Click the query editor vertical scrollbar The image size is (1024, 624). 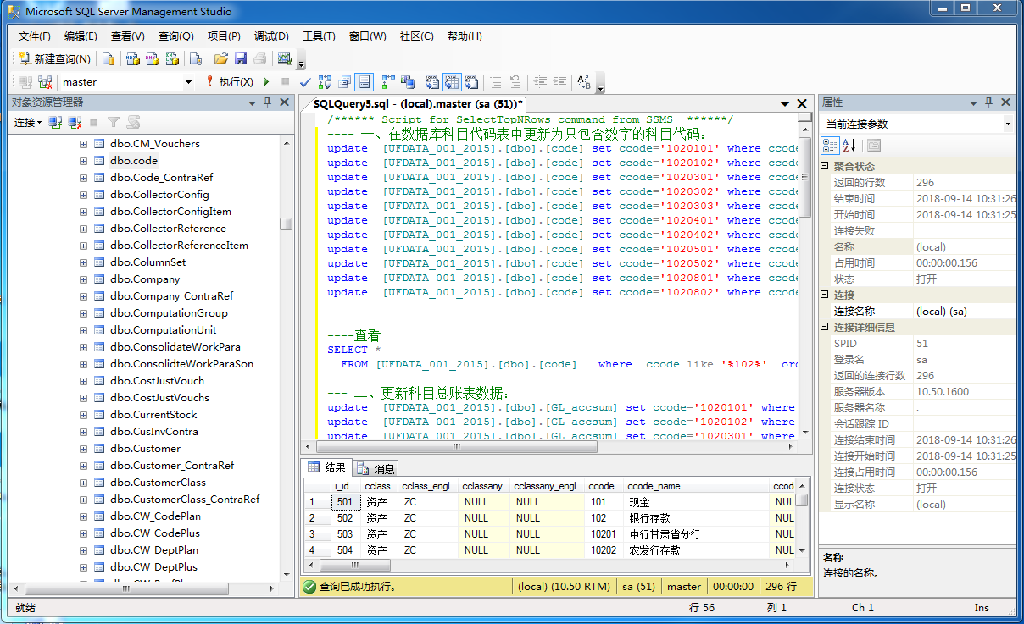[x=805, y=281]
